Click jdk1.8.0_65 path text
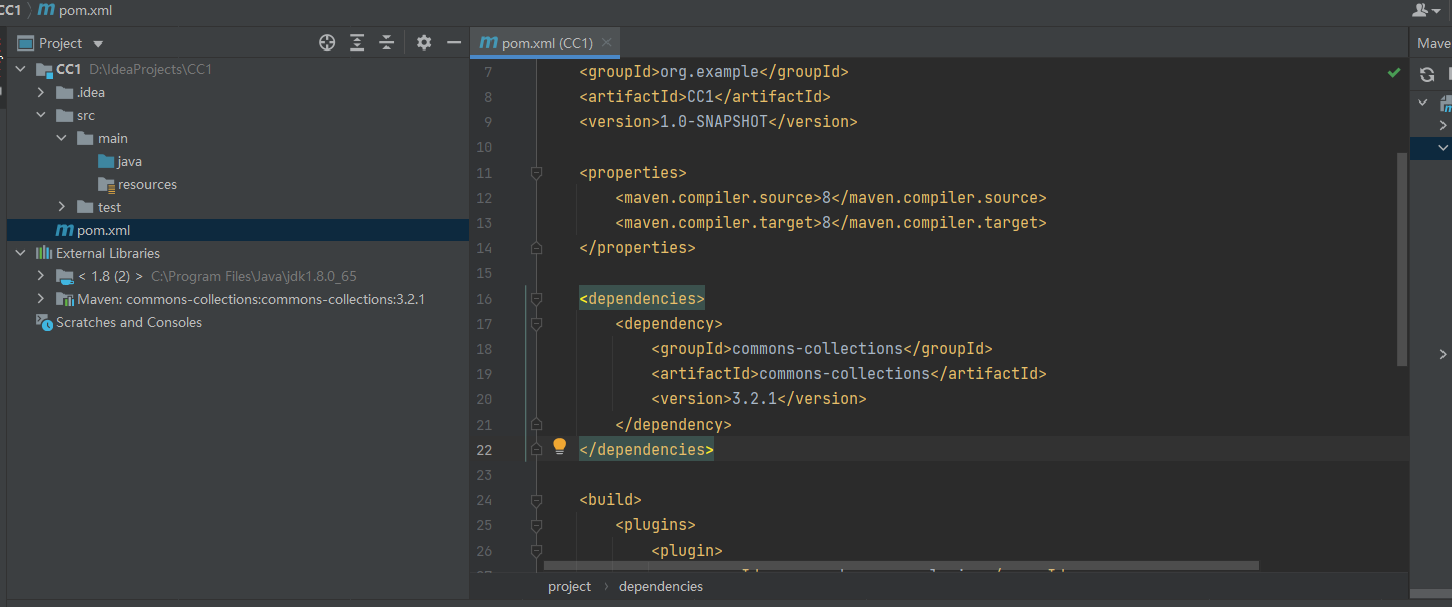Image resolution: width=1452 pixels, height=607 pixels. tap(254, 276)
